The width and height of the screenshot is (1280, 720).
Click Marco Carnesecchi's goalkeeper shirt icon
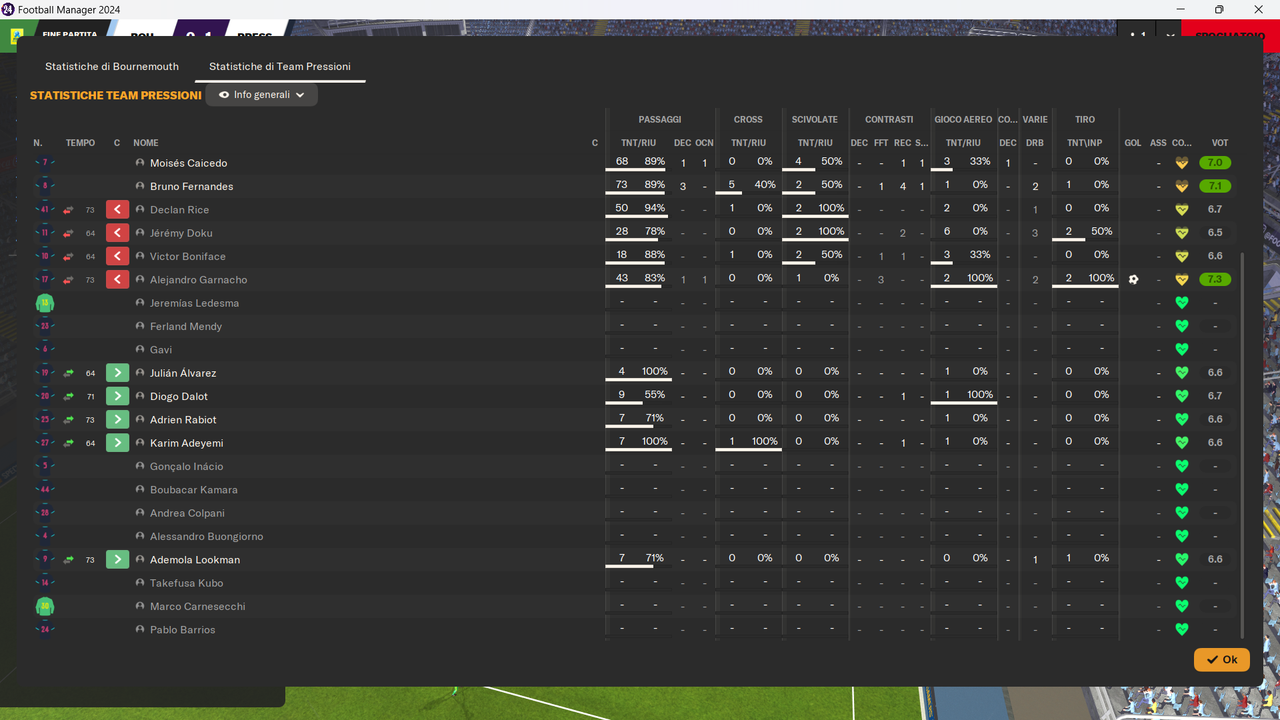point(44,606)
